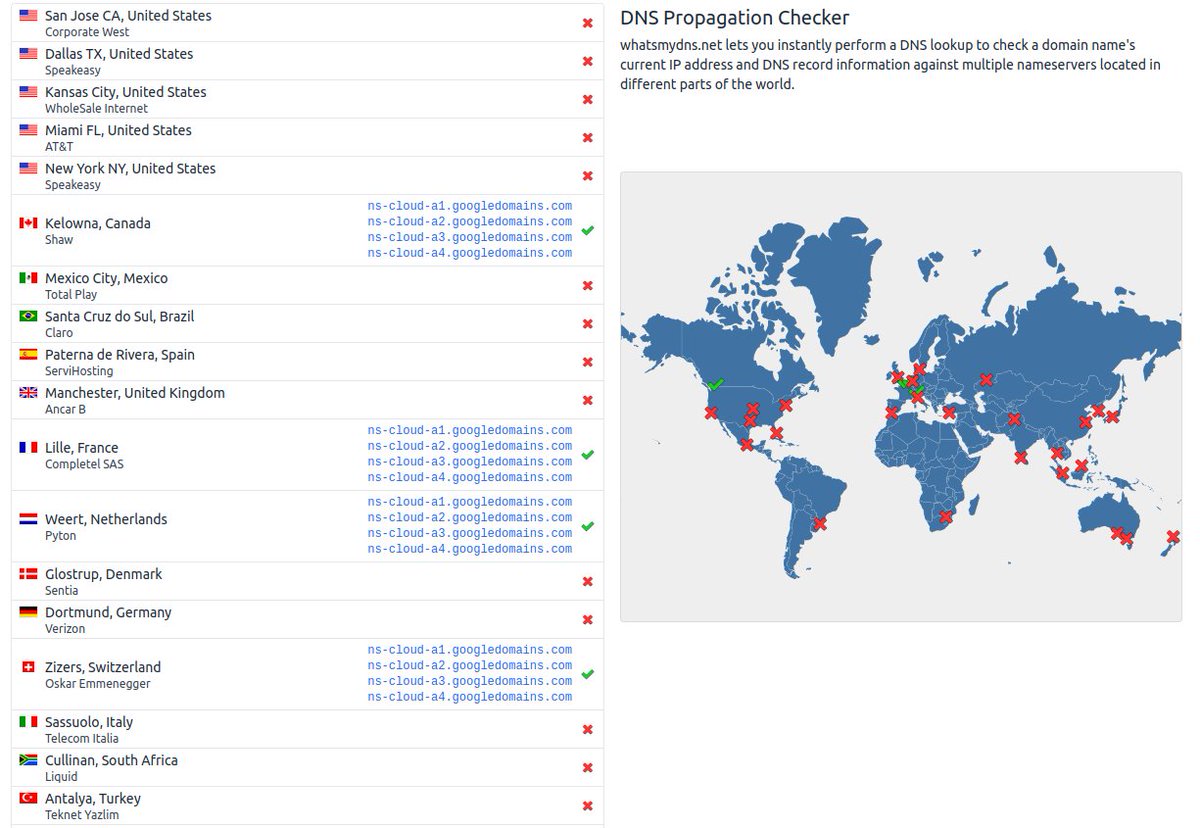1200x828 pixels.
Task: Click the Spanish flag beside Paterna de Rivera
Action: coord(28,354)
